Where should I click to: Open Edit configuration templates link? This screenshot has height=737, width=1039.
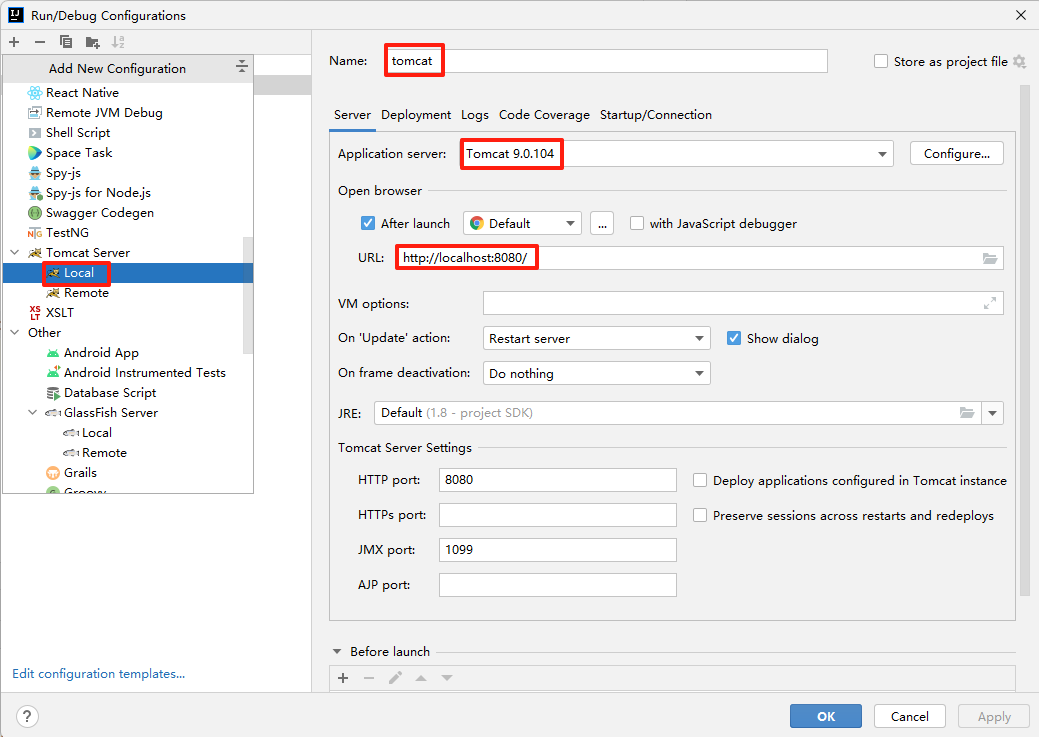click(98, 674)
